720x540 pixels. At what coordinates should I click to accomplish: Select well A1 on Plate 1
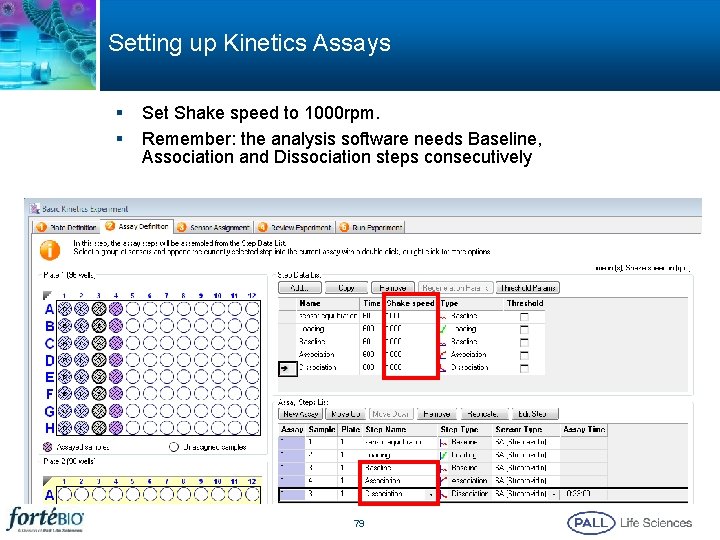[x=64, y=309]
